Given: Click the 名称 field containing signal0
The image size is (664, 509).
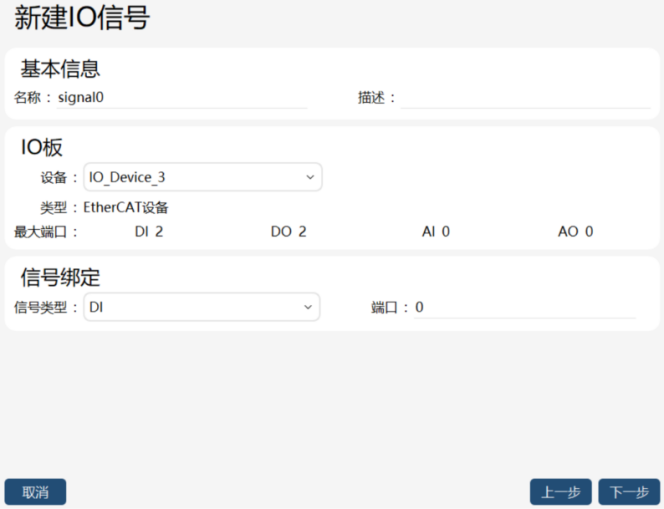Looking at the screenshot, I should (182, 98).
